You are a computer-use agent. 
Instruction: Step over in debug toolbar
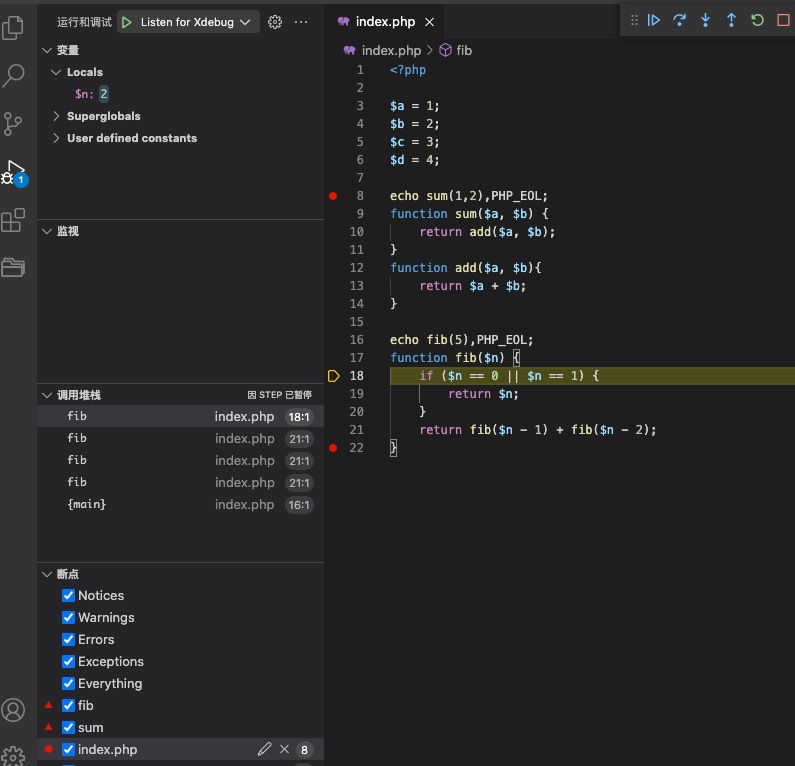coord(679,20)
